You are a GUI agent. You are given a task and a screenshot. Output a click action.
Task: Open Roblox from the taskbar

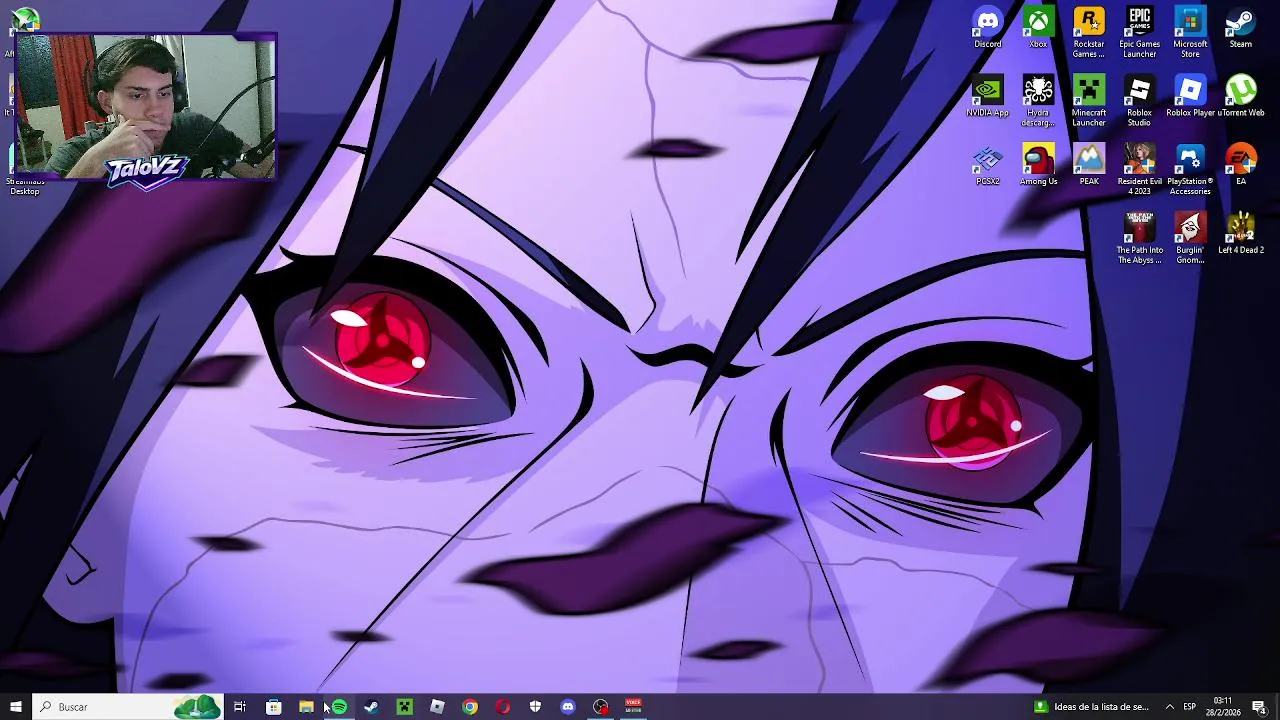coord(437,707)
